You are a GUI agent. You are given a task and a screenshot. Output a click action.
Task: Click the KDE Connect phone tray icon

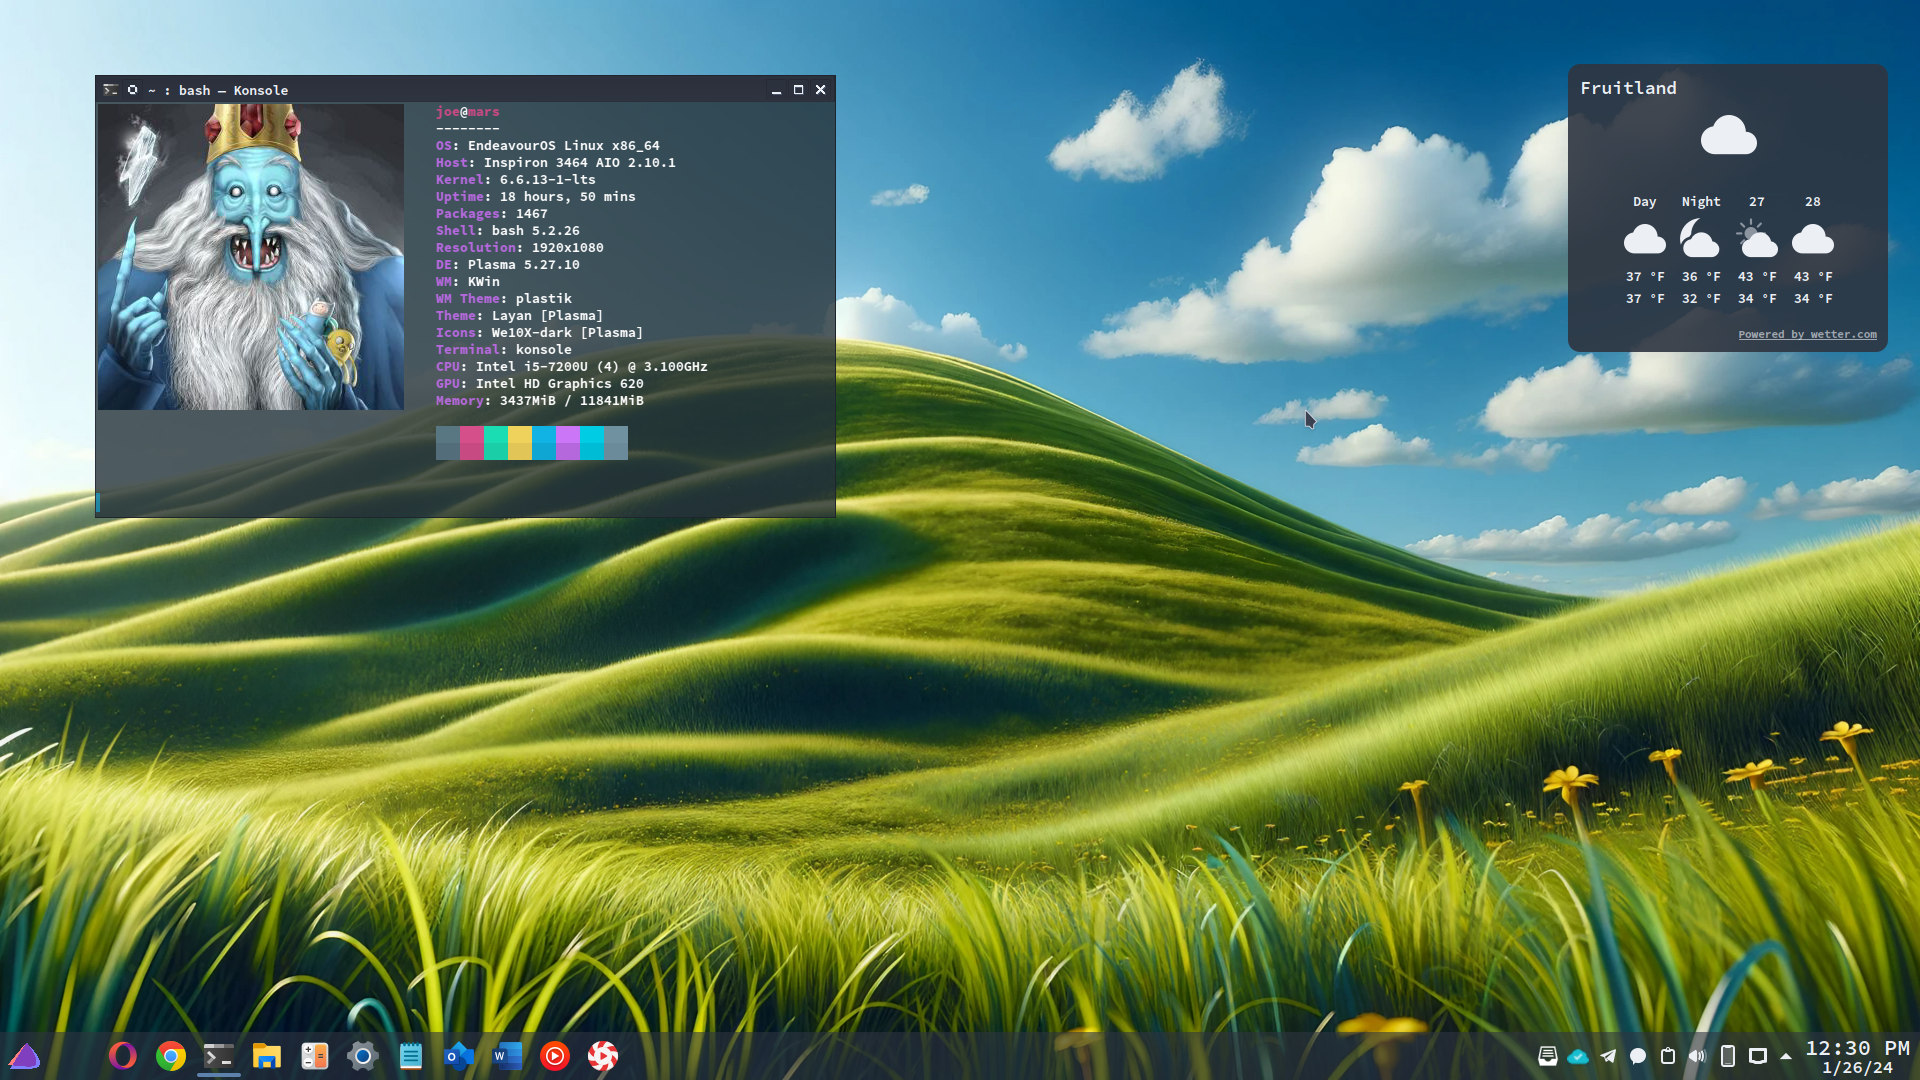[1727, 1056]
